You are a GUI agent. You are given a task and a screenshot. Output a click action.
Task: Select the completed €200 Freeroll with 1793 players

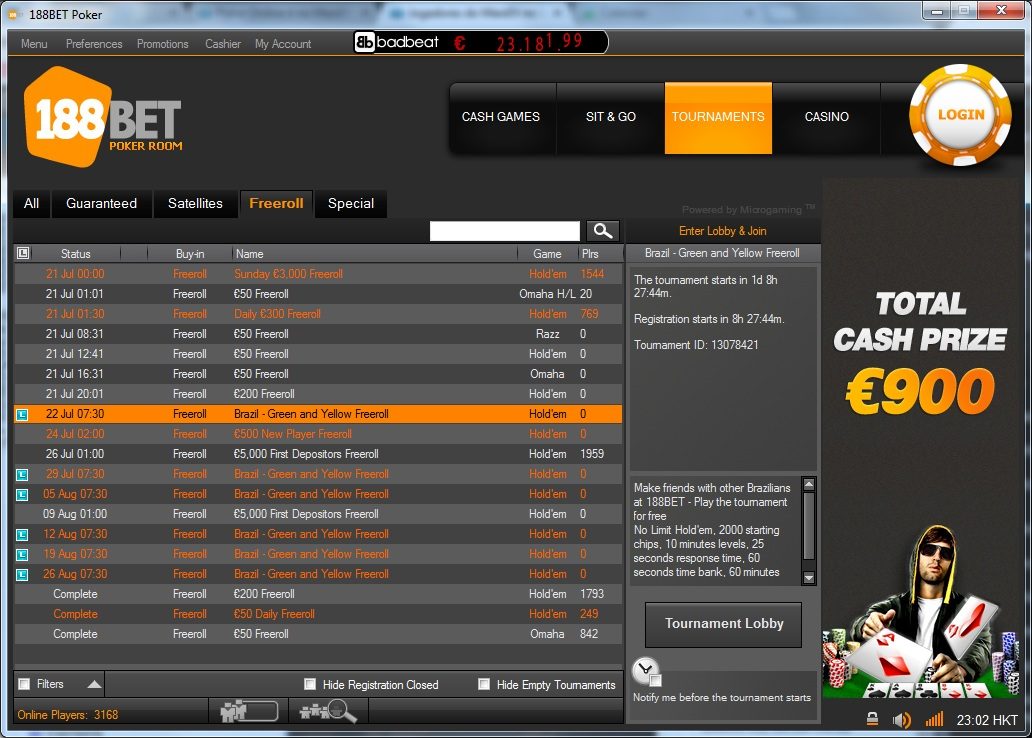tap(318, 594)
